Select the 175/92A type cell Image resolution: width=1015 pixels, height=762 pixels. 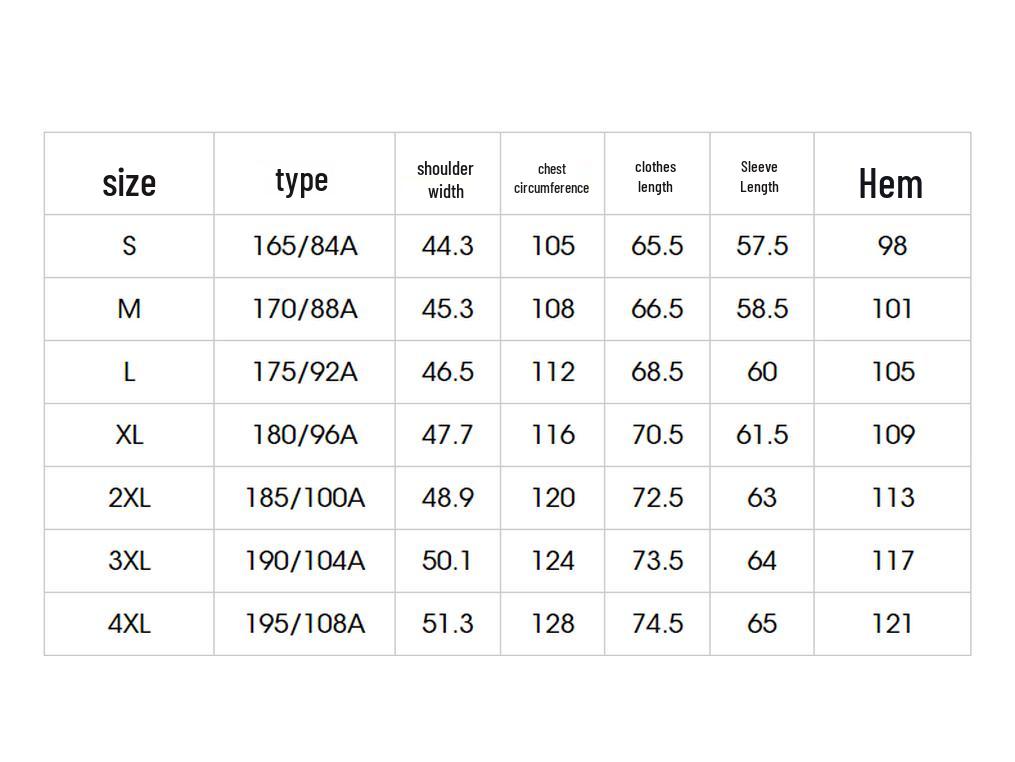[x=304, y=372]
